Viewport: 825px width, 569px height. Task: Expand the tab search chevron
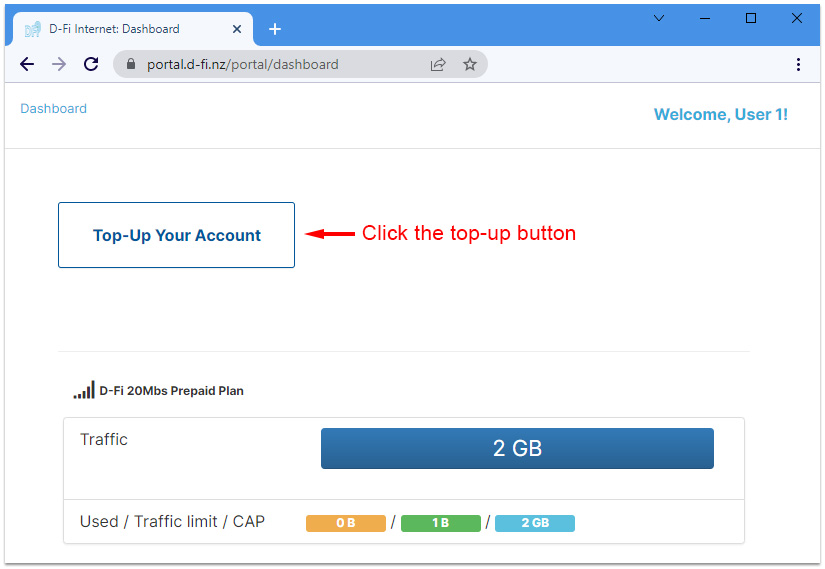pos(659,18)
